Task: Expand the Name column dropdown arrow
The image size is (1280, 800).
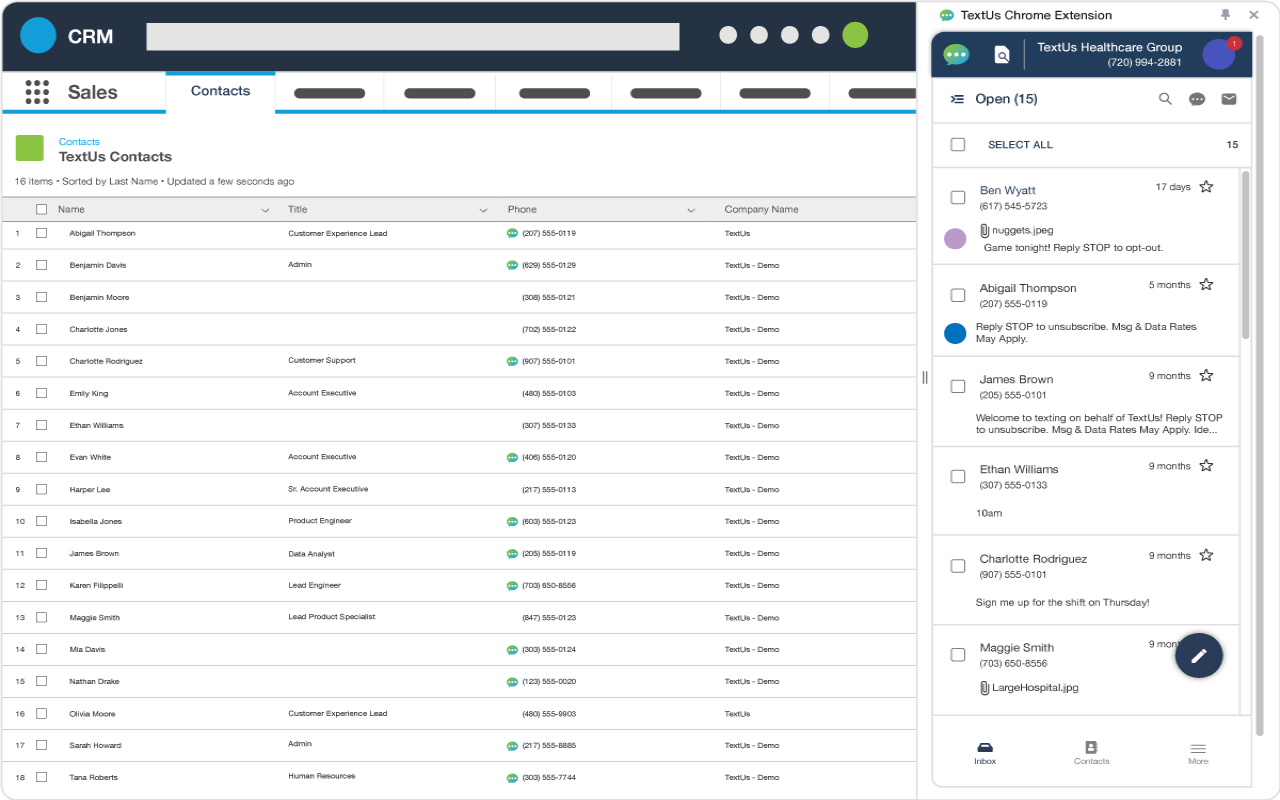Action: coord(265,210)
